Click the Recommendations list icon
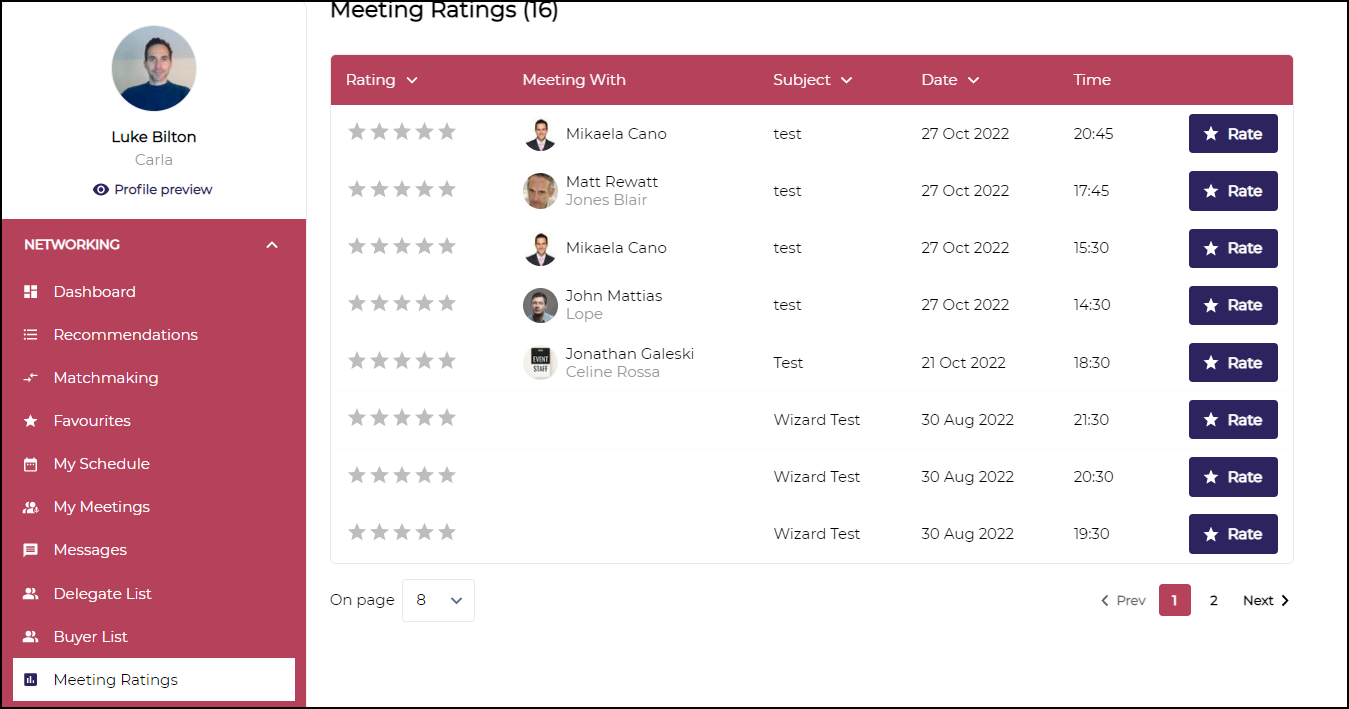The image size is (1349, 709). pos(31,335)
